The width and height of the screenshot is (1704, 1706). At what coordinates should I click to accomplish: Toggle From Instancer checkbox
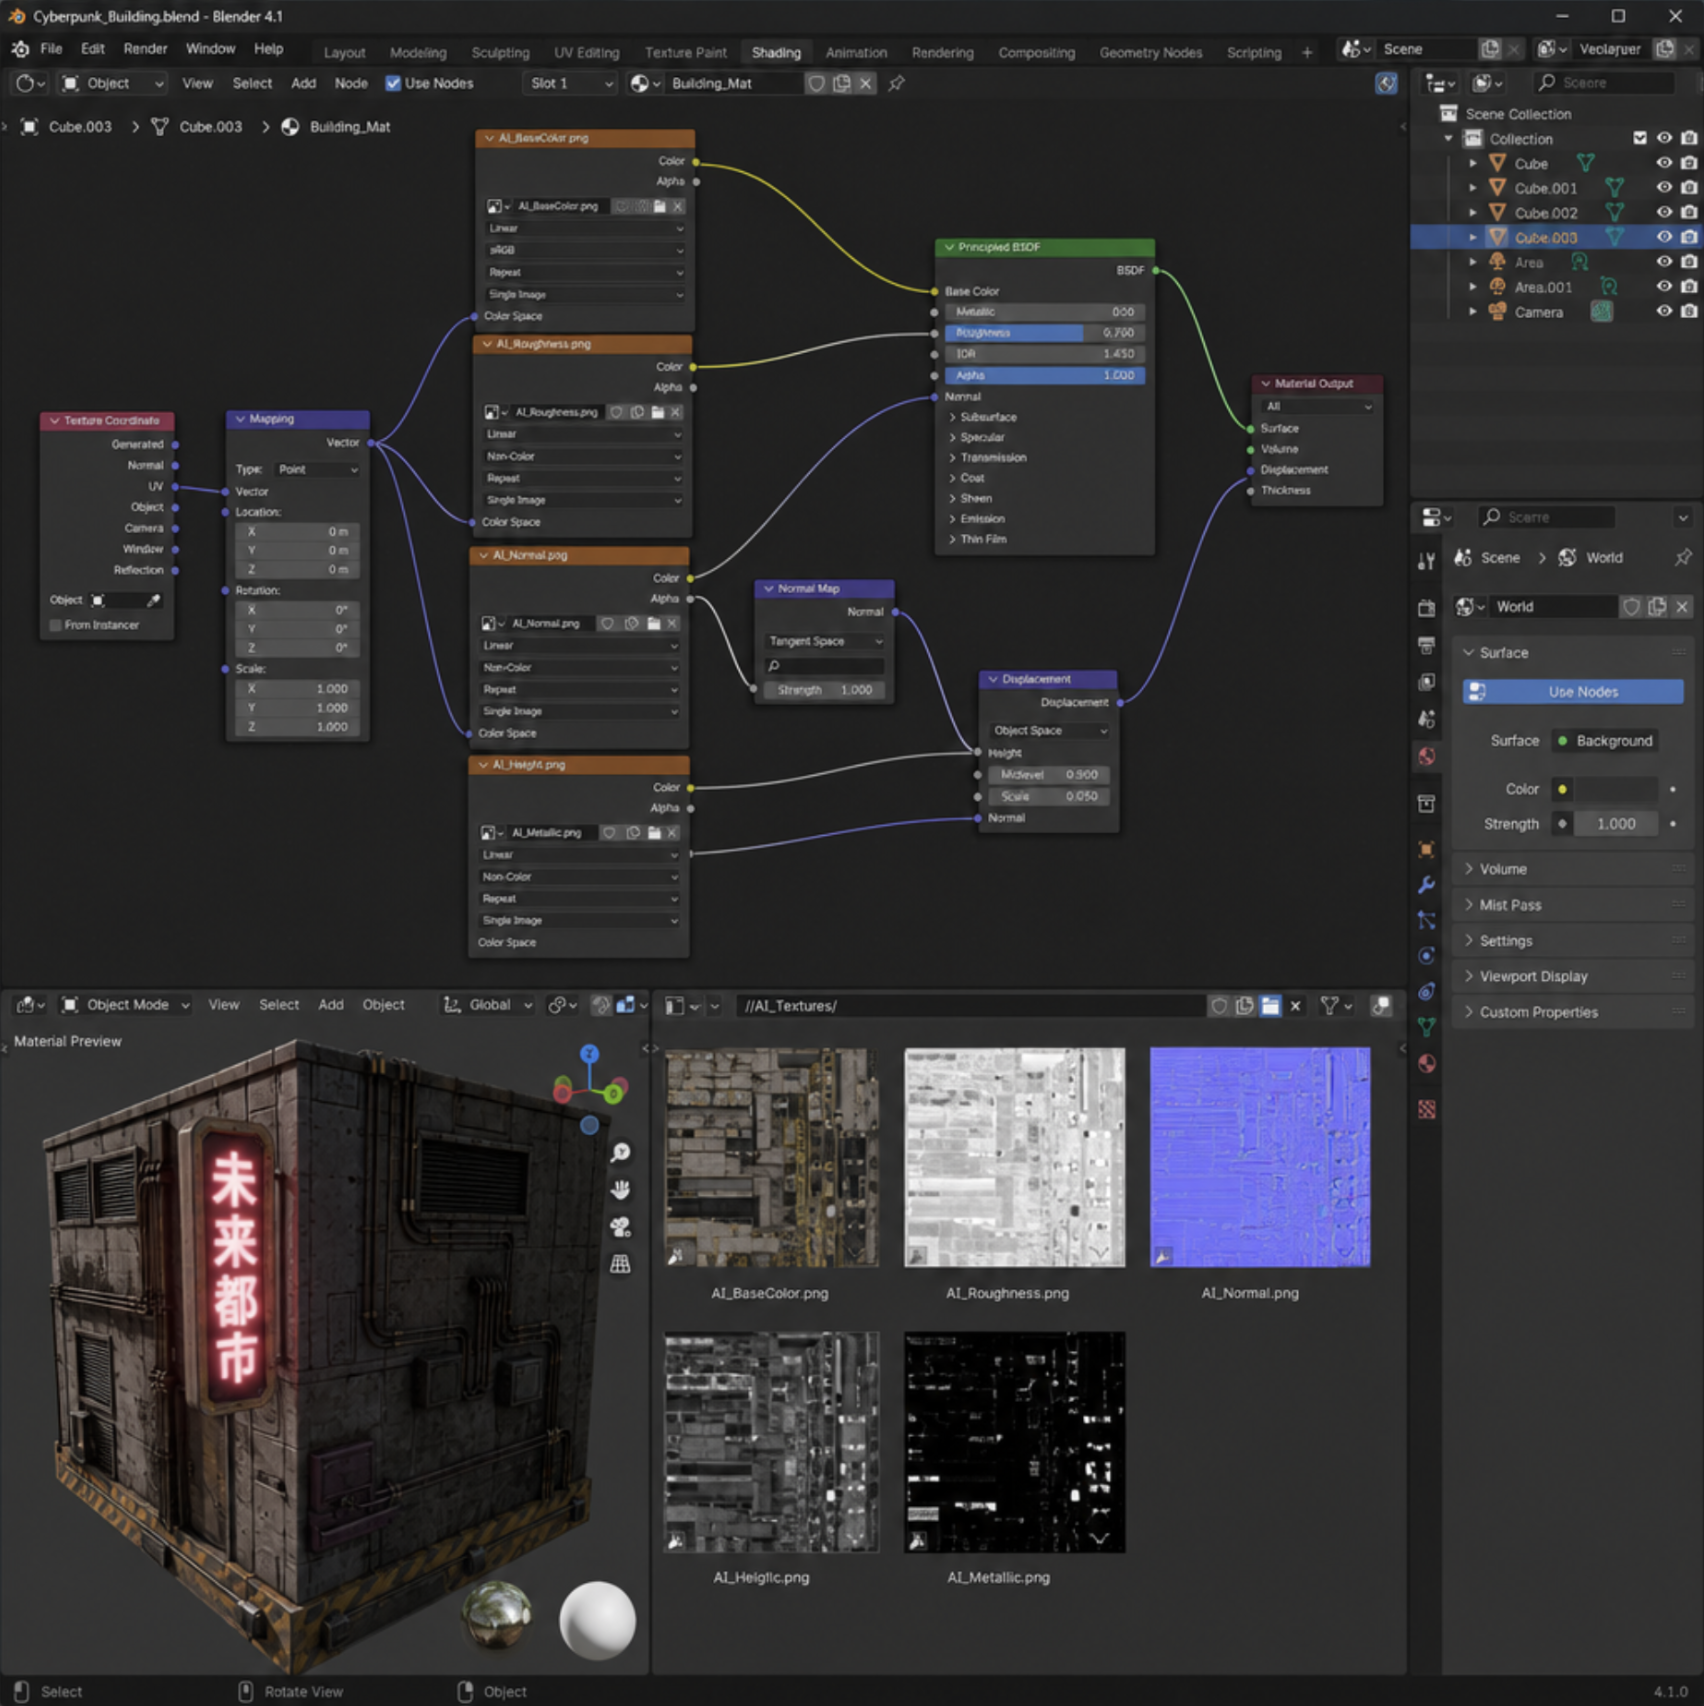55,625
